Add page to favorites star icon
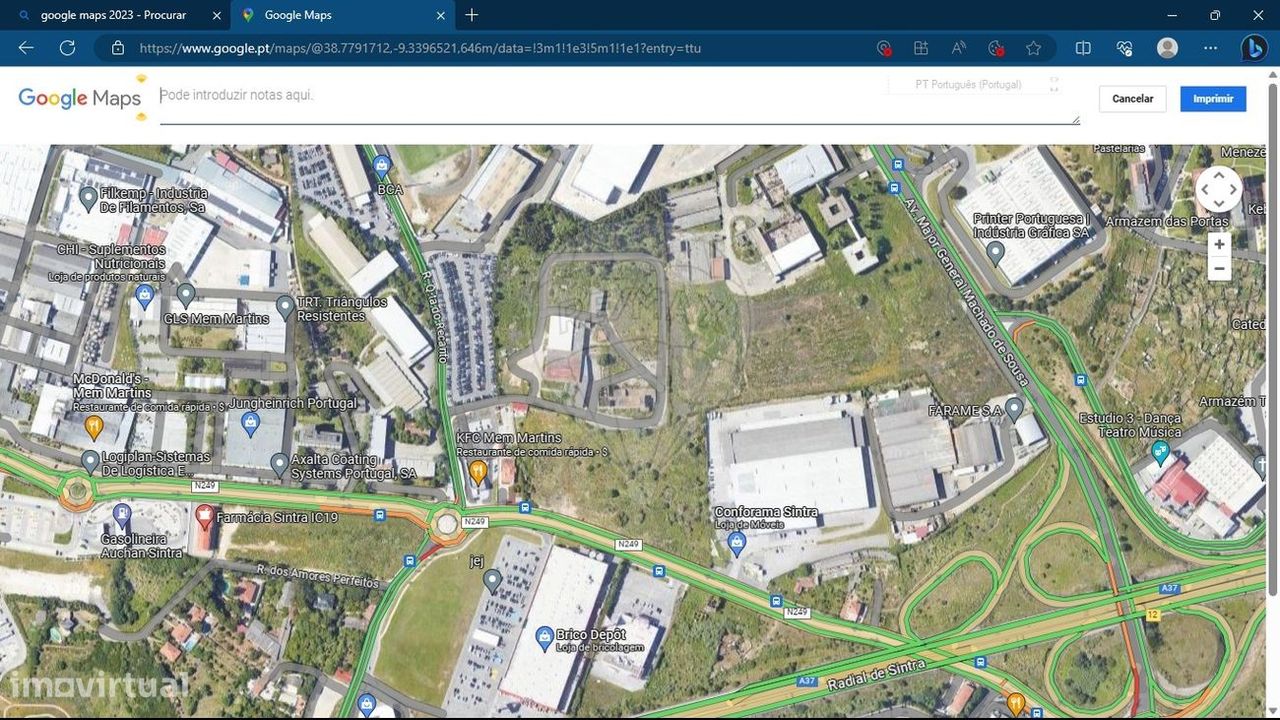The height and width of the screenshot is (720, 1280). point(1033,48)
